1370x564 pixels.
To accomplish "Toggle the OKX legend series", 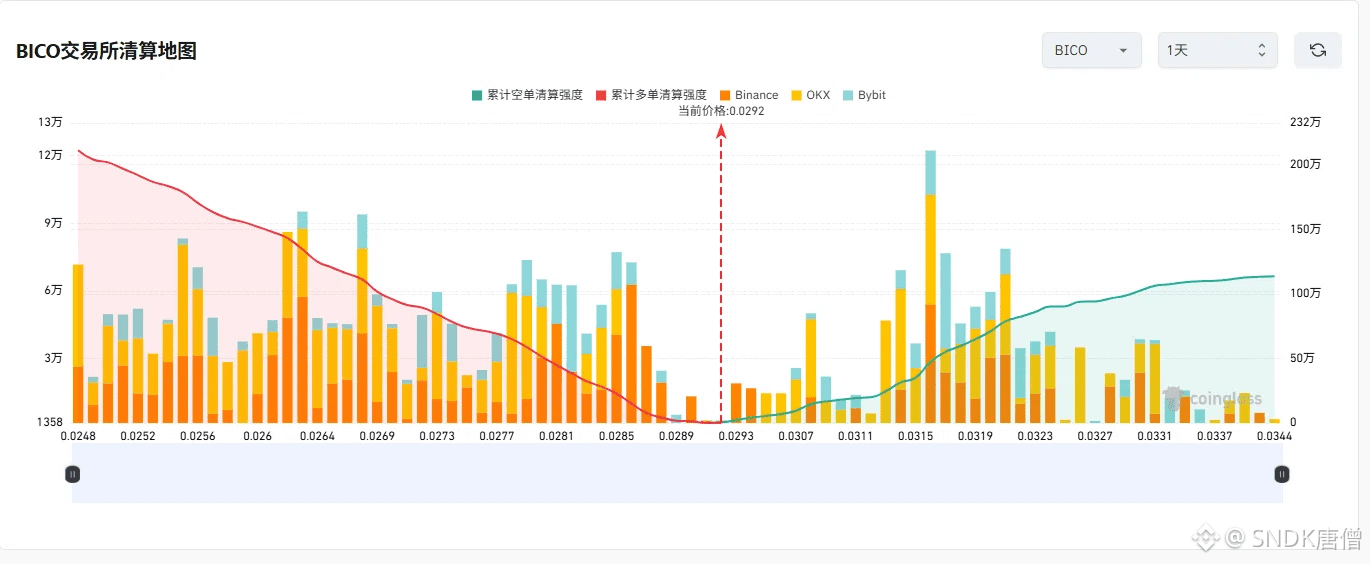I will click(810, 95).
